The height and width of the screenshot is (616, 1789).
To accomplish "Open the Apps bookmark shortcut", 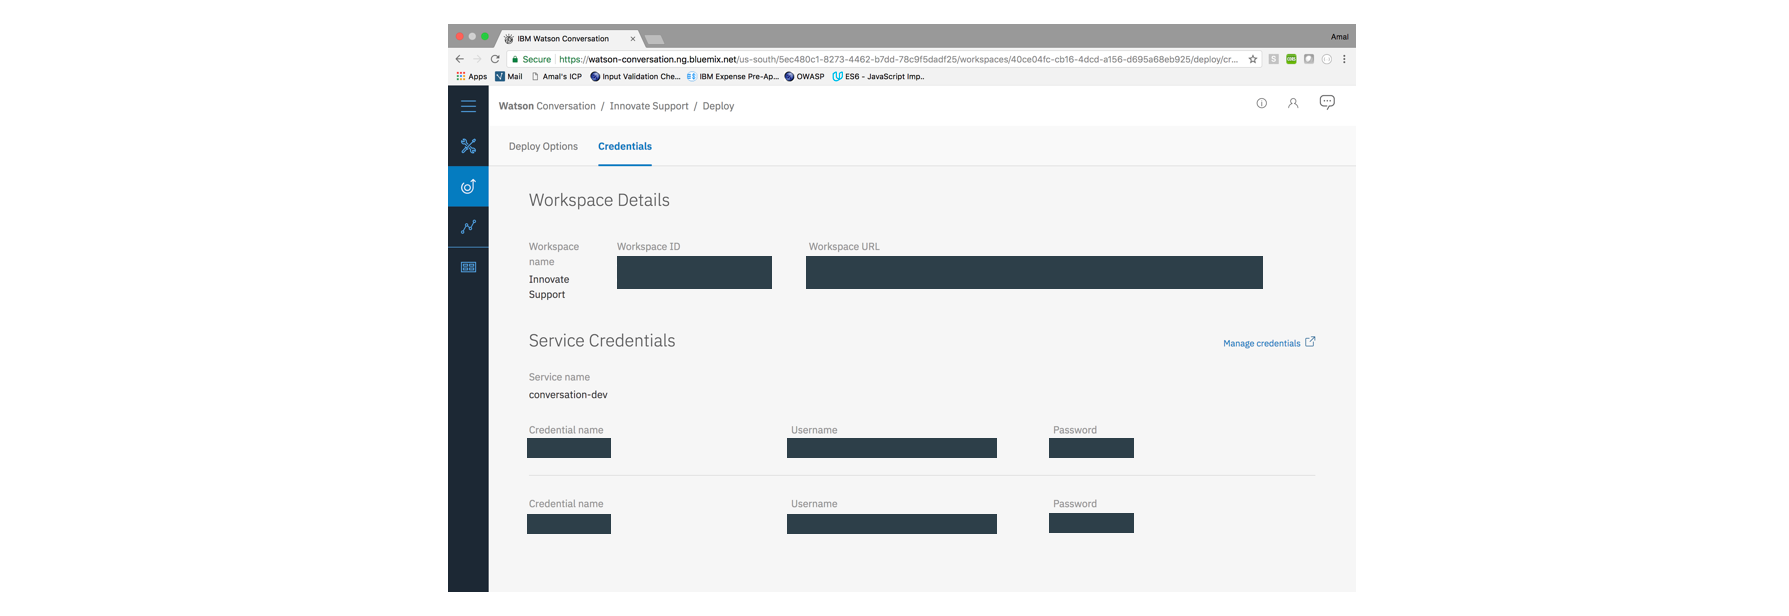I will (x=472, y=76).
